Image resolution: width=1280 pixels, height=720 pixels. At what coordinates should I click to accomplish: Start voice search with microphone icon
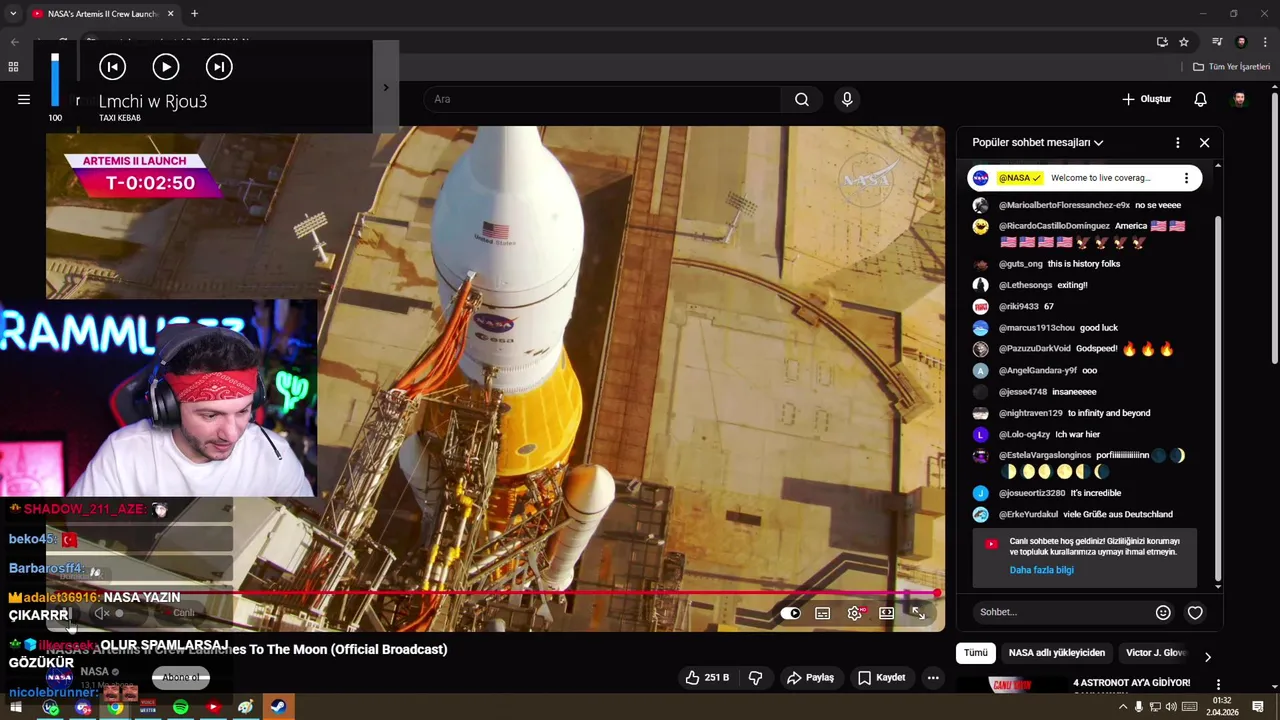click(847, 99)
